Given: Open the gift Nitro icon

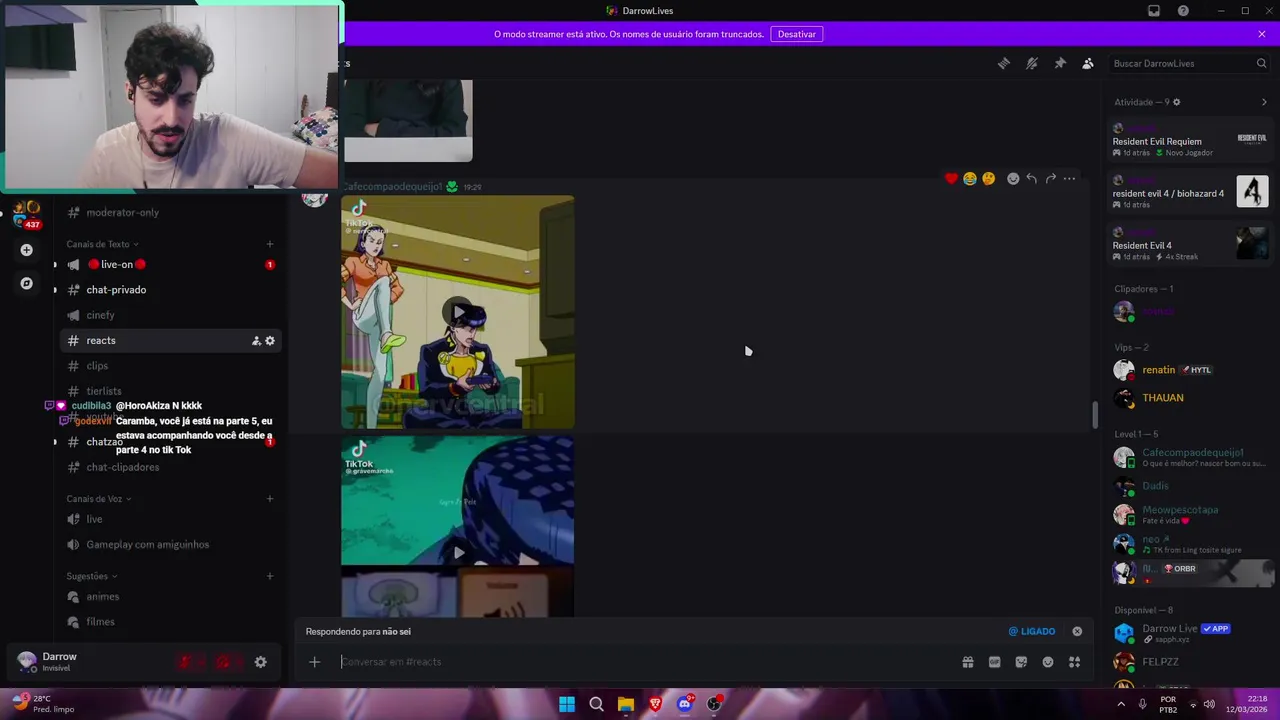Looking at the screenshot, I should pos(968,662).
